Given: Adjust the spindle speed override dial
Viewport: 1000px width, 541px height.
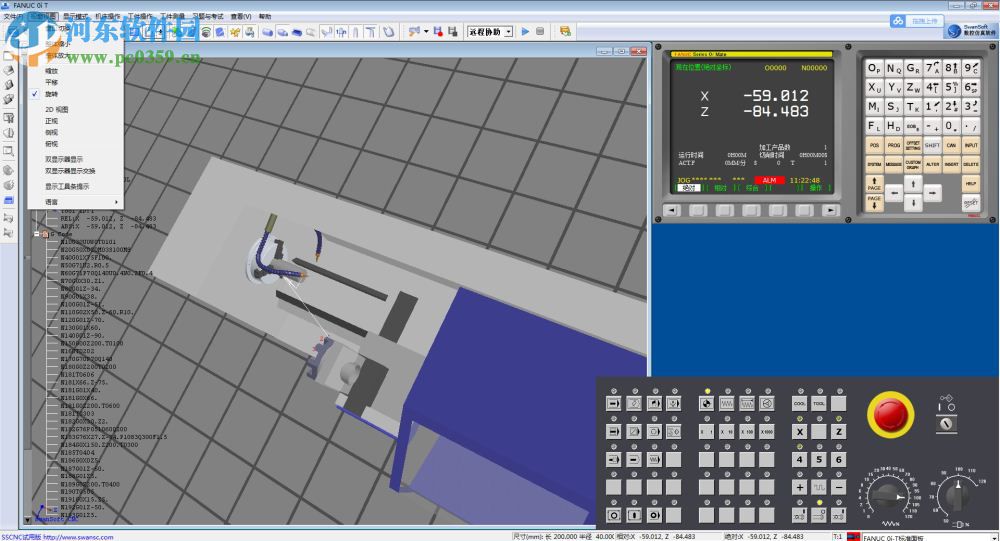Looking at the screenshot, I should pos(957,495).
